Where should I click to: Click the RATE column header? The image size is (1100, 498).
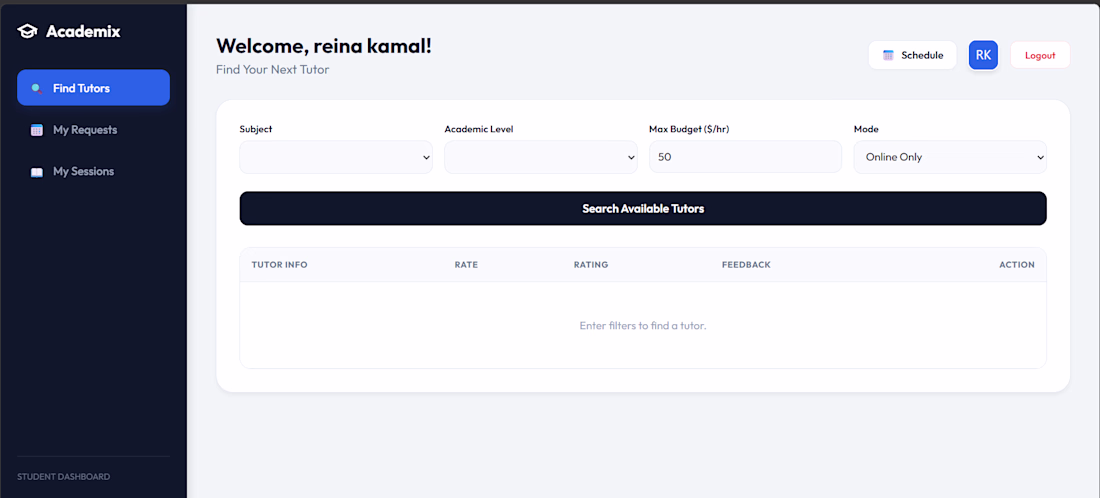[466, 264]
